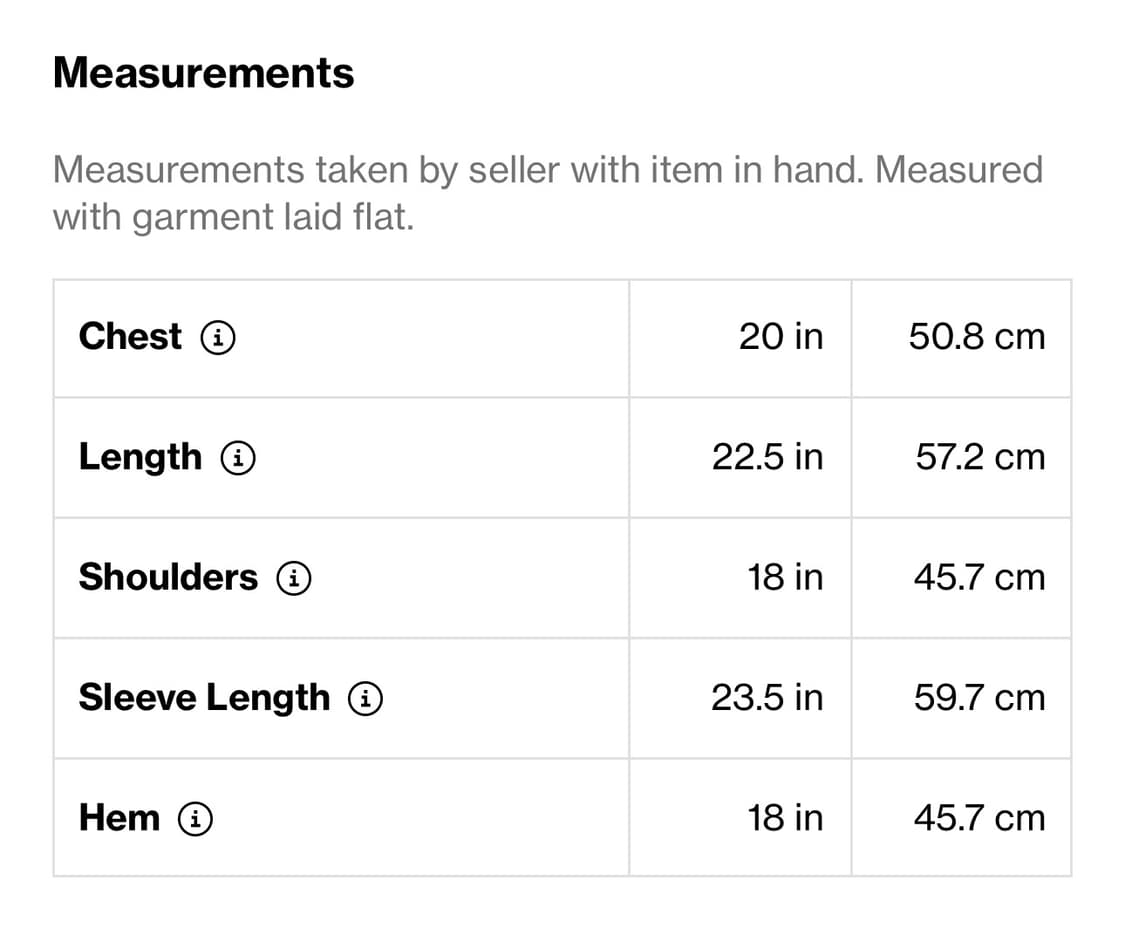Screen dimensions: 1125x936
Task: Tap the info icon beside Shoulders
Action: [293, 578]
